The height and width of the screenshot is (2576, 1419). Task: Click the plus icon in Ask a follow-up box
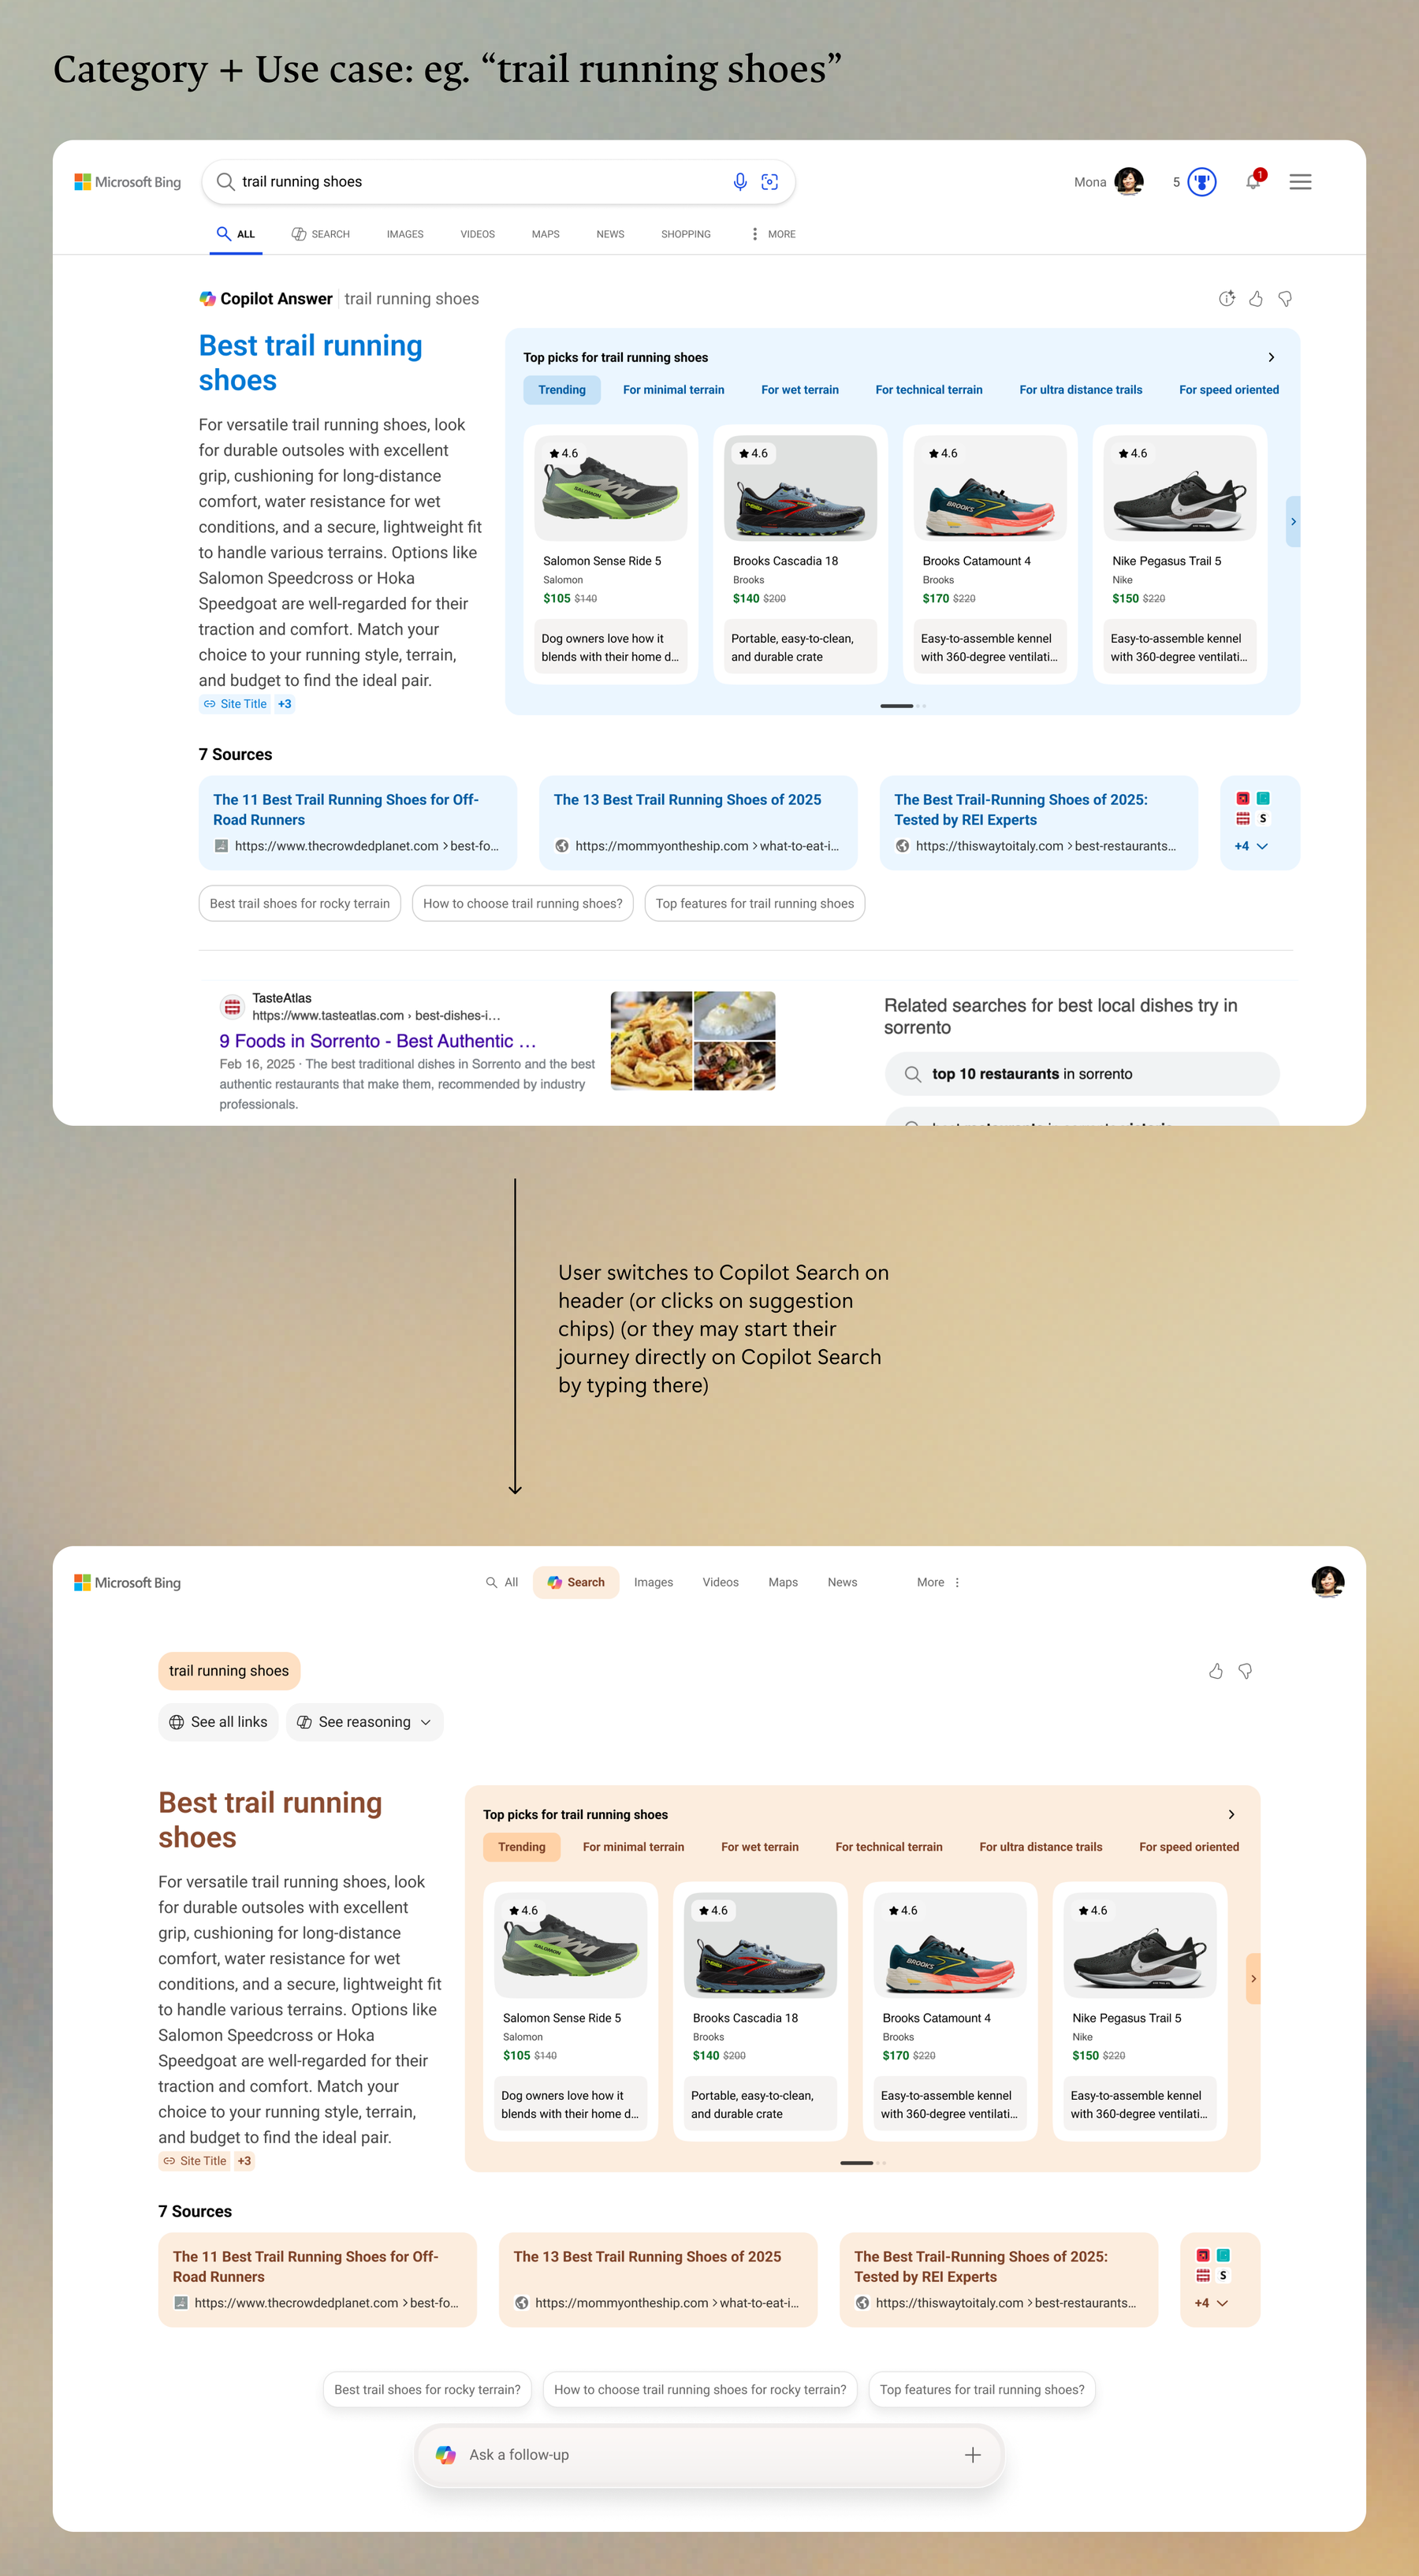click(x=972, y=2454)
